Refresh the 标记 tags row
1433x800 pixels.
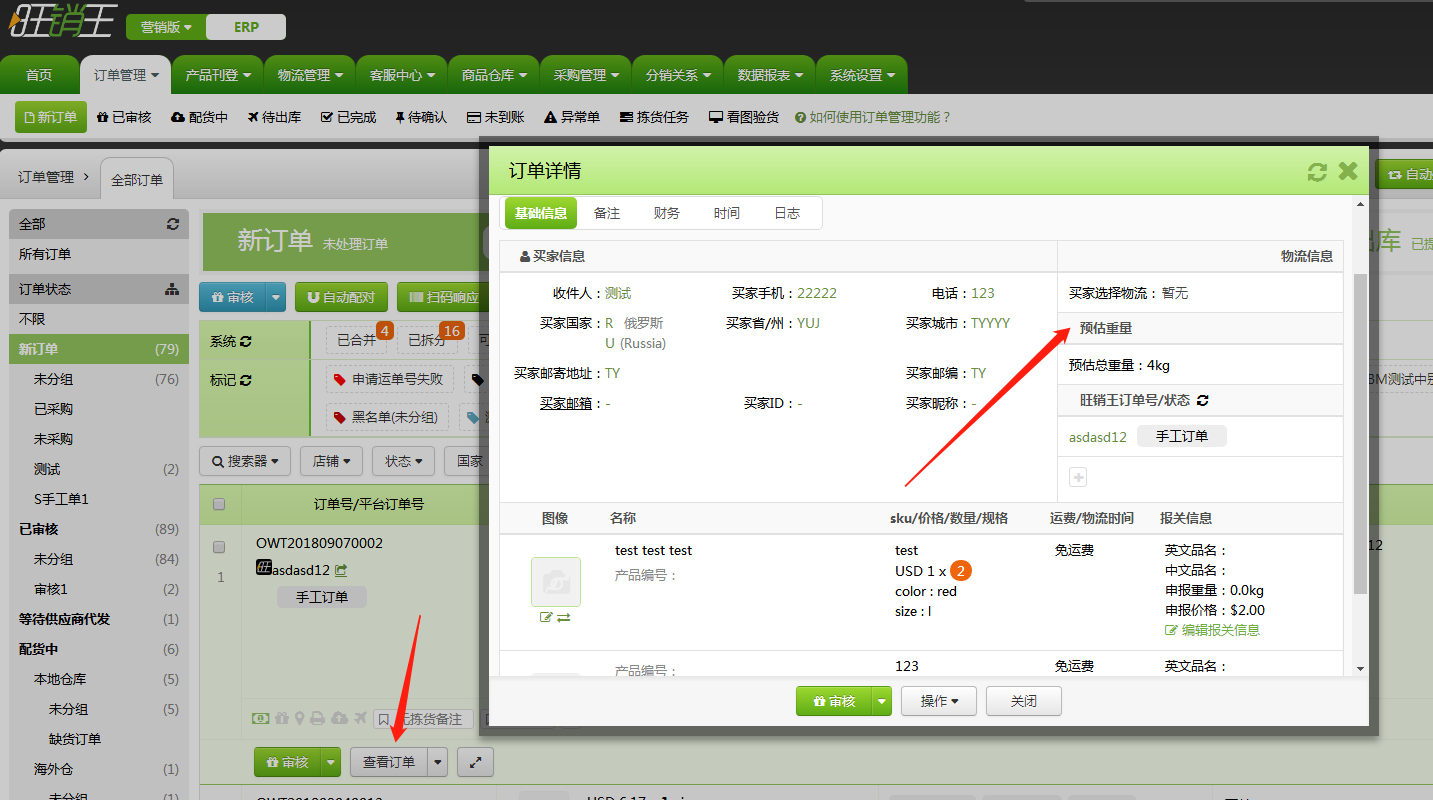[x=246, y=380]
